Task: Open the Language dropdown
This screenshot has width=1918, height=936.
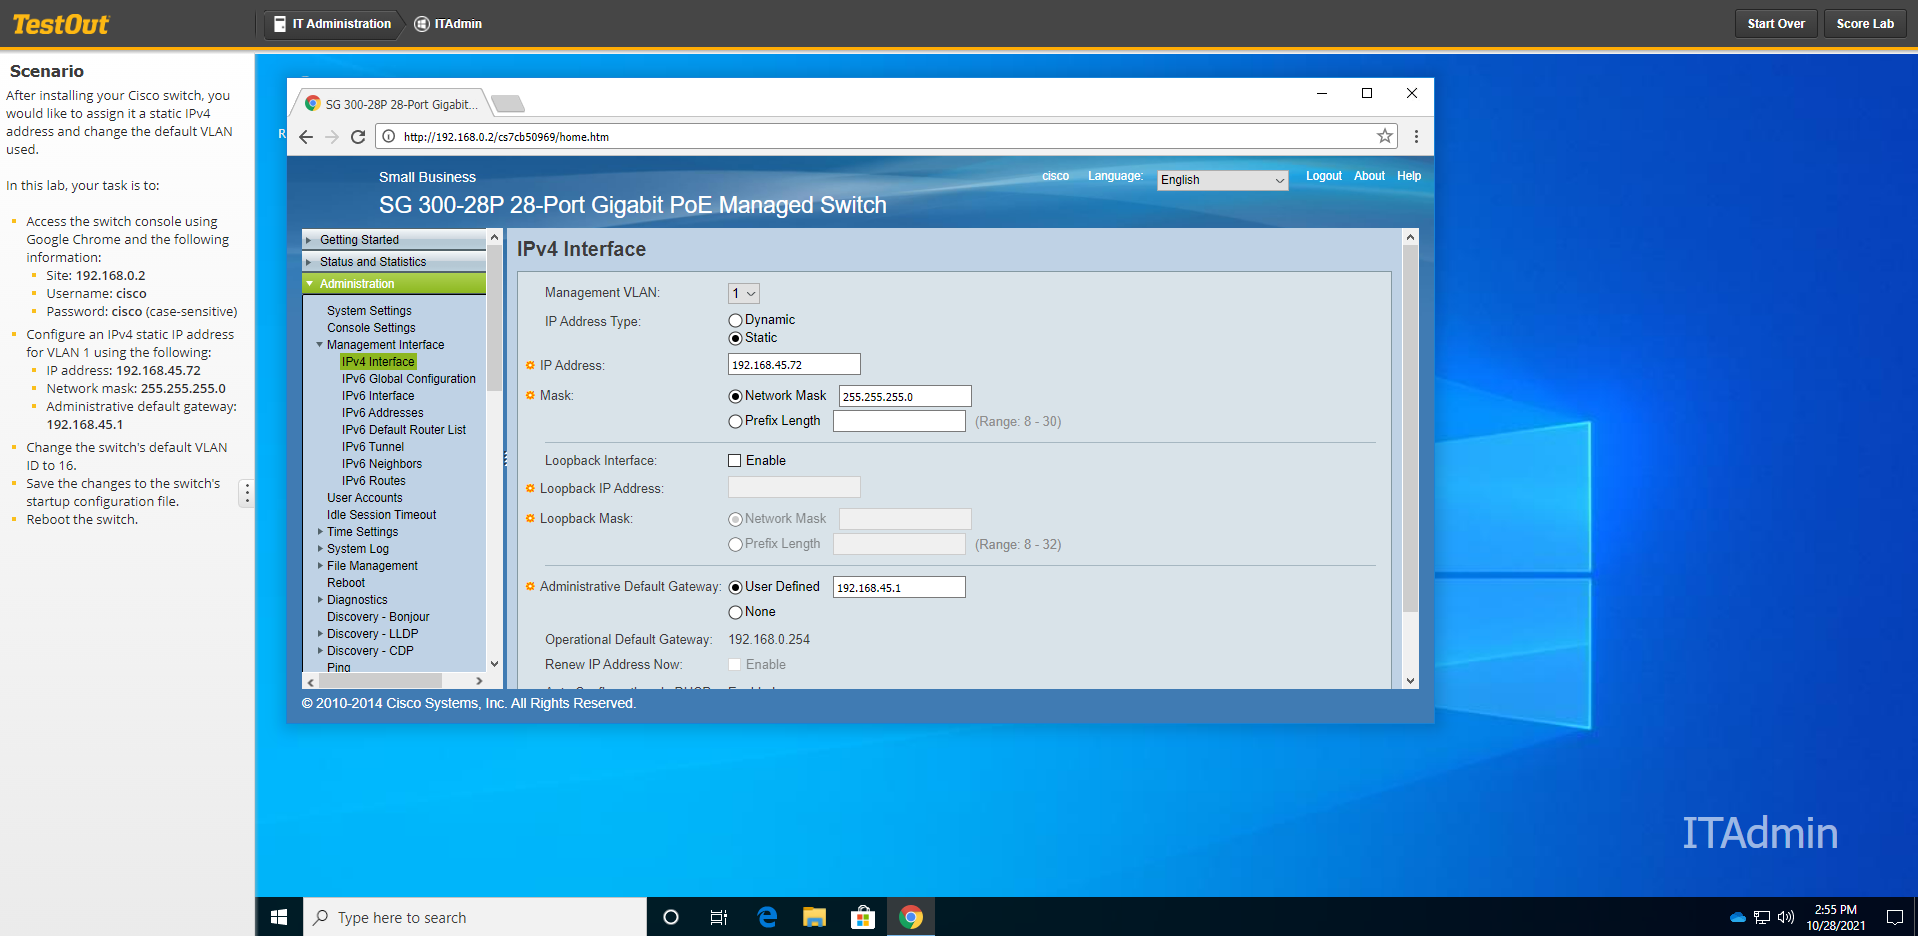Action: [1222, 180]
